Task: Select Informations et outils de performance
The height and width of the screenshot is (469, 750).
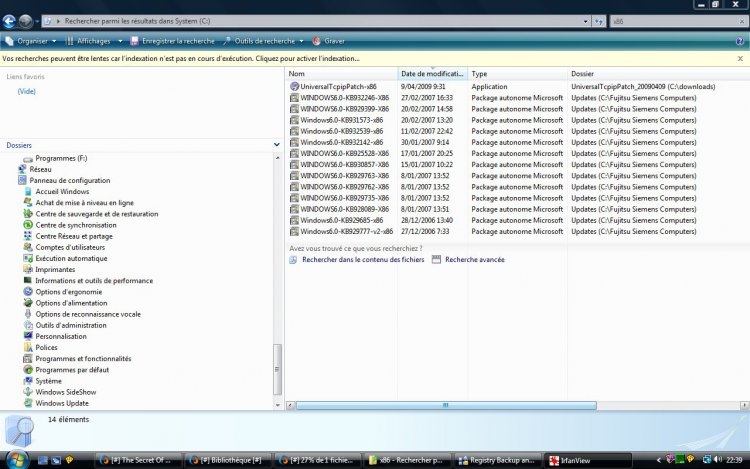Action: (94, 281)
